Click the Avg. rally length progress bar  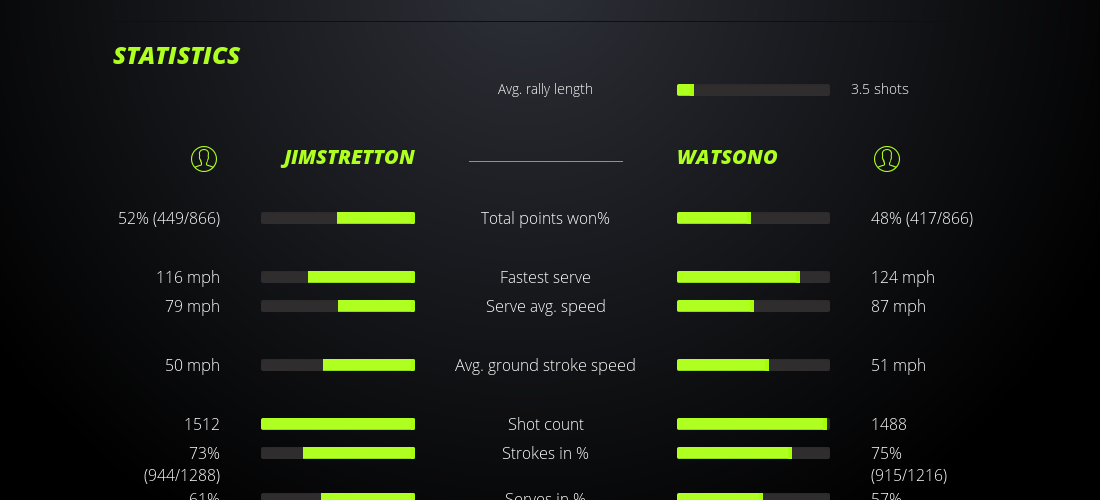click(x=753, y=90)
